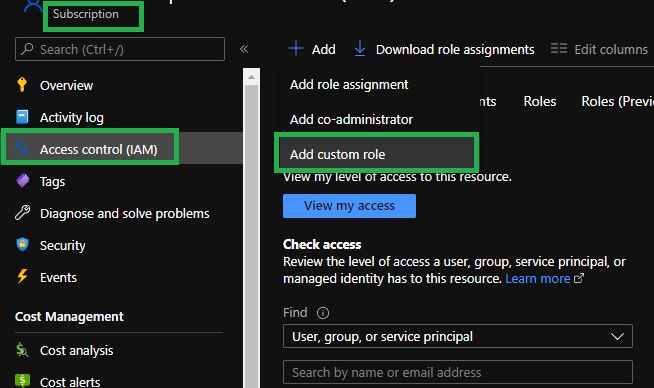Expand dropdown using its chevron arrow

click(617, 336)
